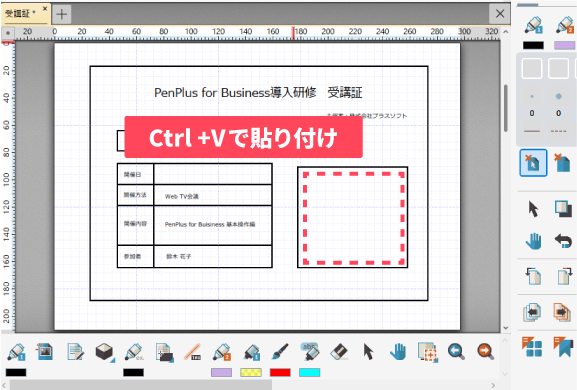This screenshot has width=577, height=390.
Task: Pick the black swatch under the ex. pen
Action: [134, 372]
